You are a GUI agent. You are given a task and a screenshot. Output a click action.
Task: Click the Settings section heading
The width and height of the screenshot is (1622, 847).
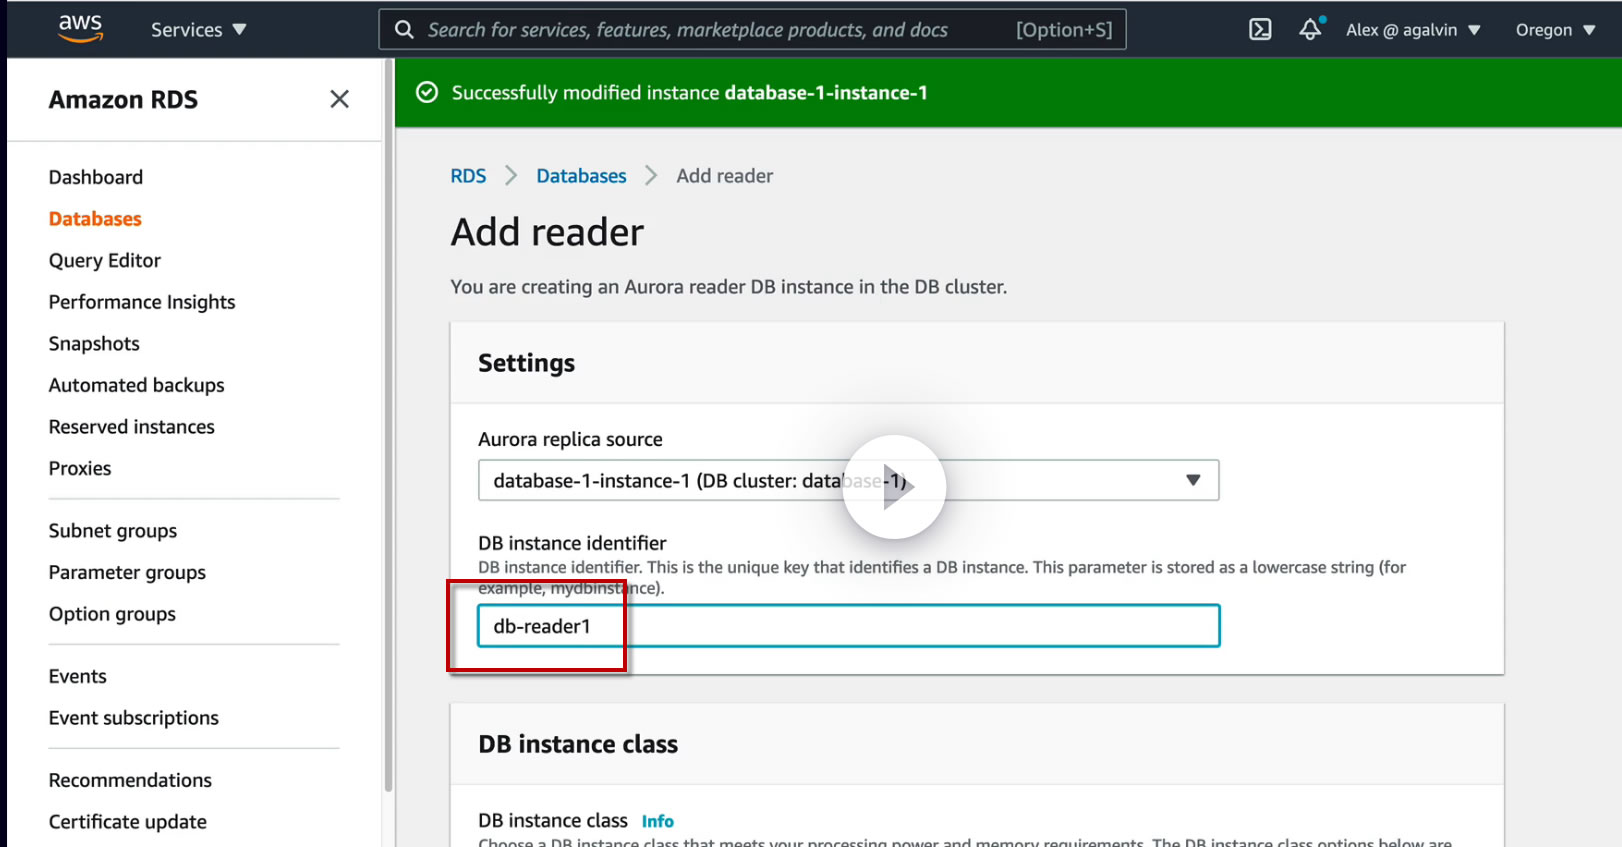click(526, 363)
